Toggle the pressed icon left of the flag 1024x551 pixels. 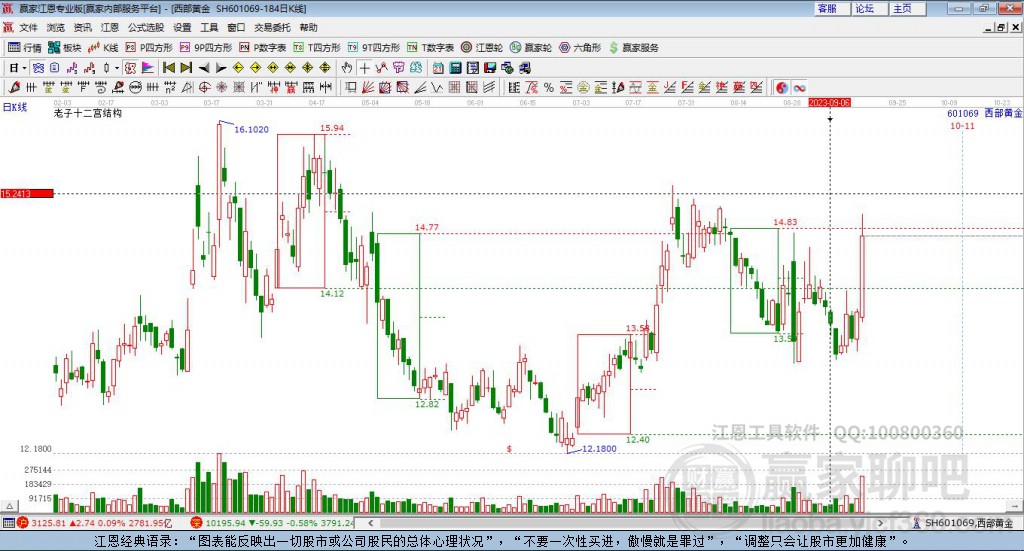pyautogui.click(x=130, y=68)
